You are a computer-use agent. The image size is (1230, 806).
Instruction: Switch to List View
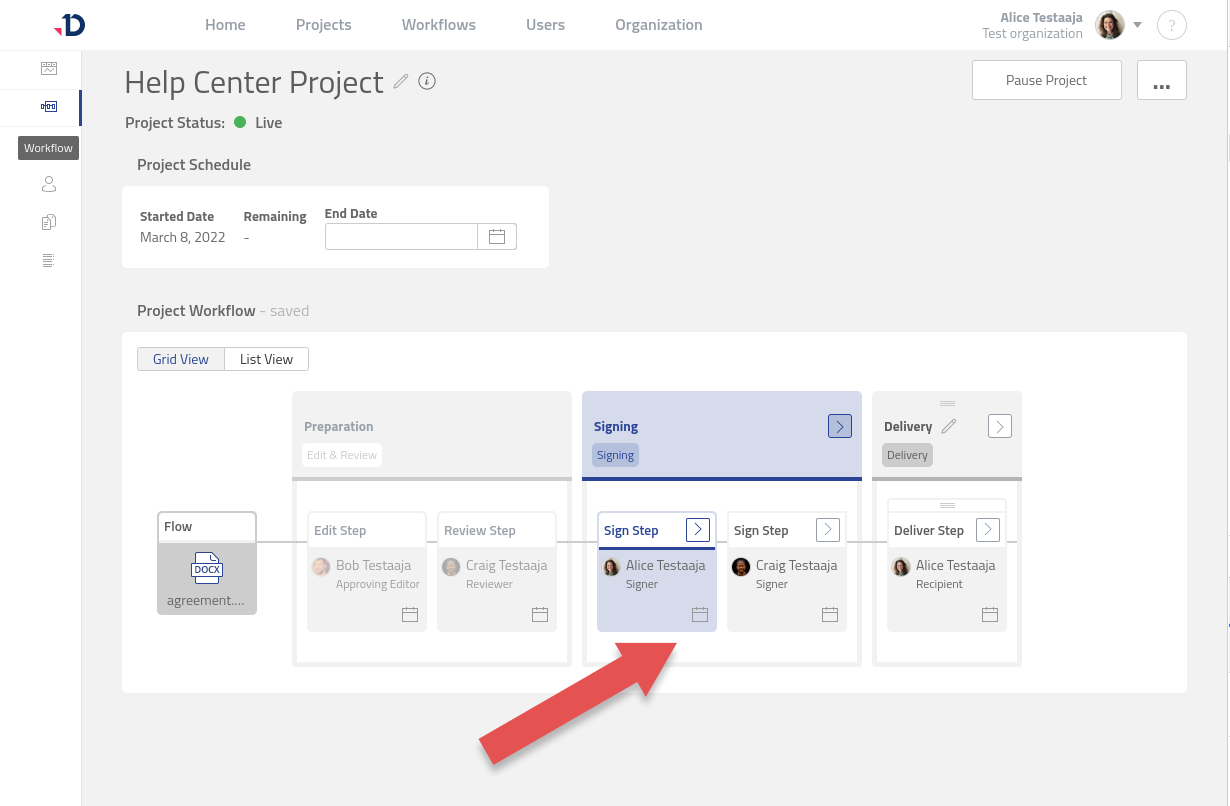pyautogui.click(x=266, y=359)
